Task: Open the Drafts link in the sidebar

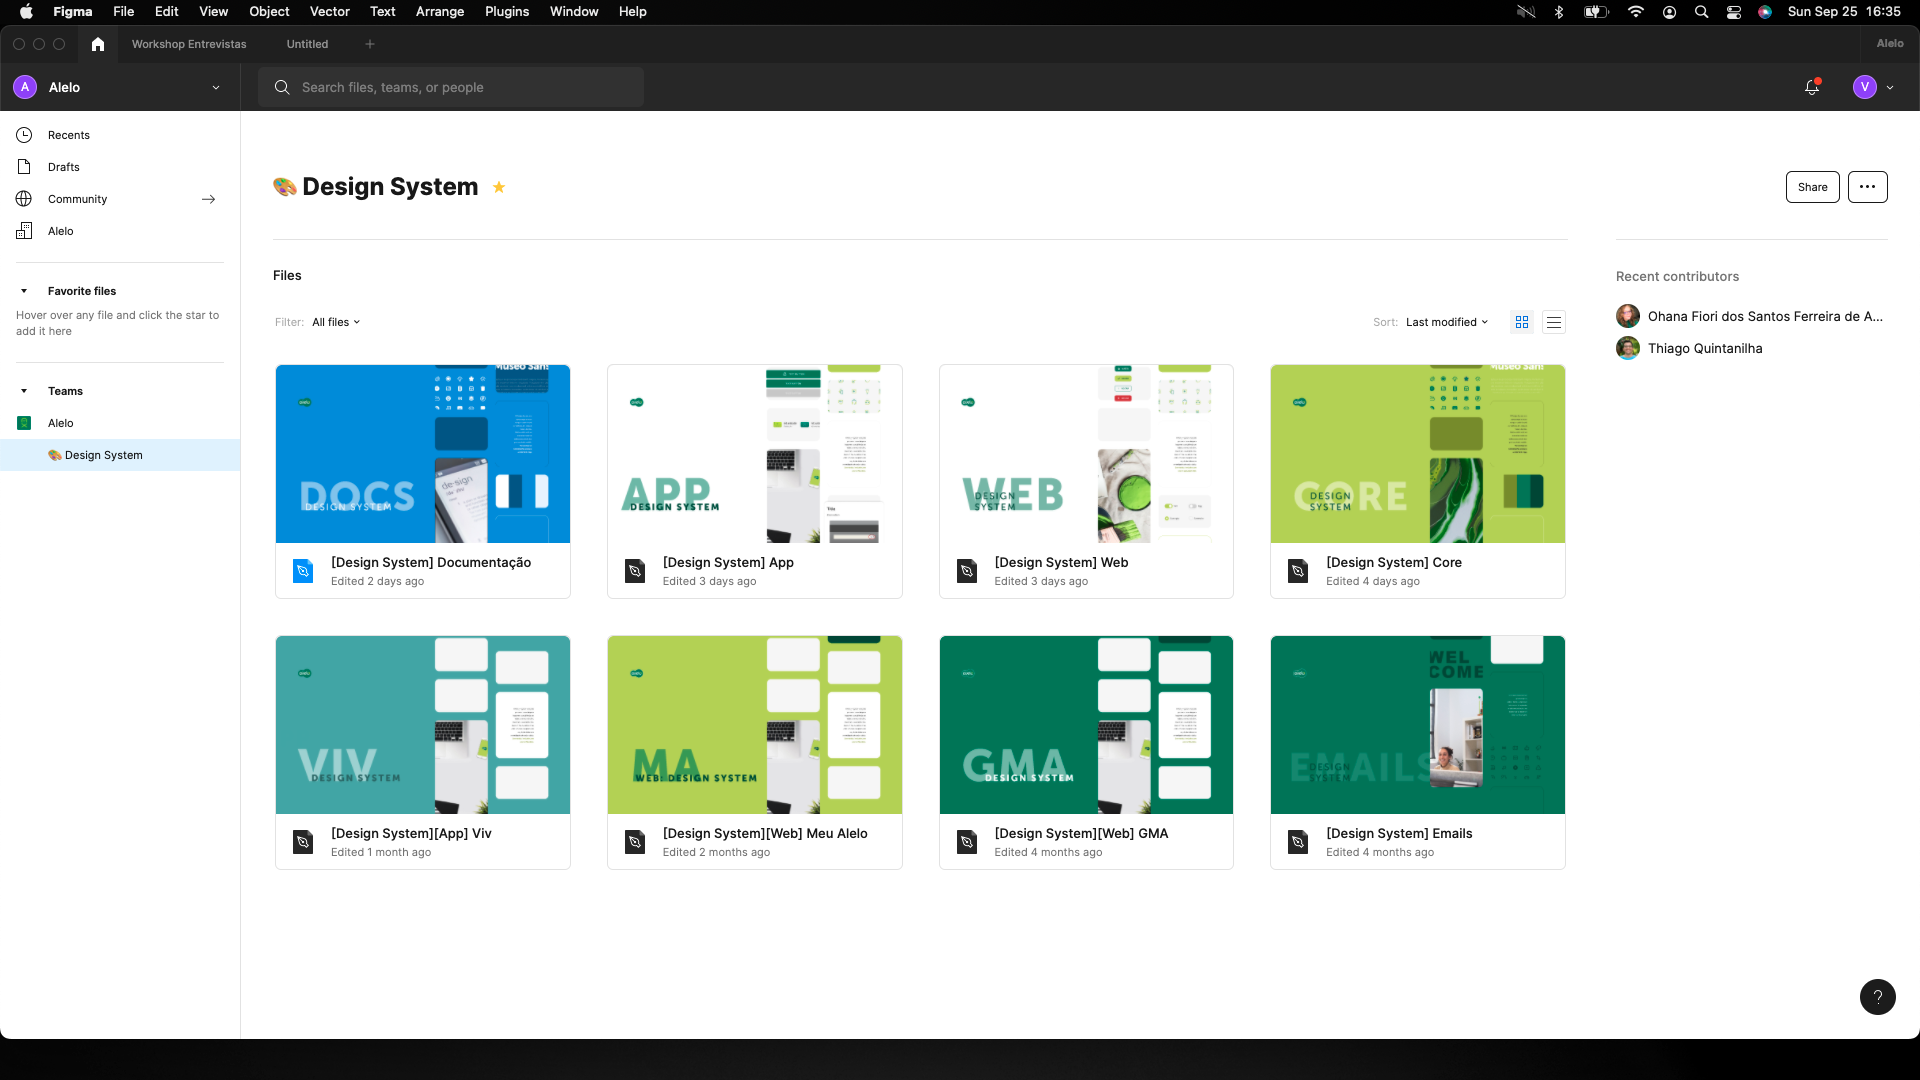Action: click(x=63, y=167)
